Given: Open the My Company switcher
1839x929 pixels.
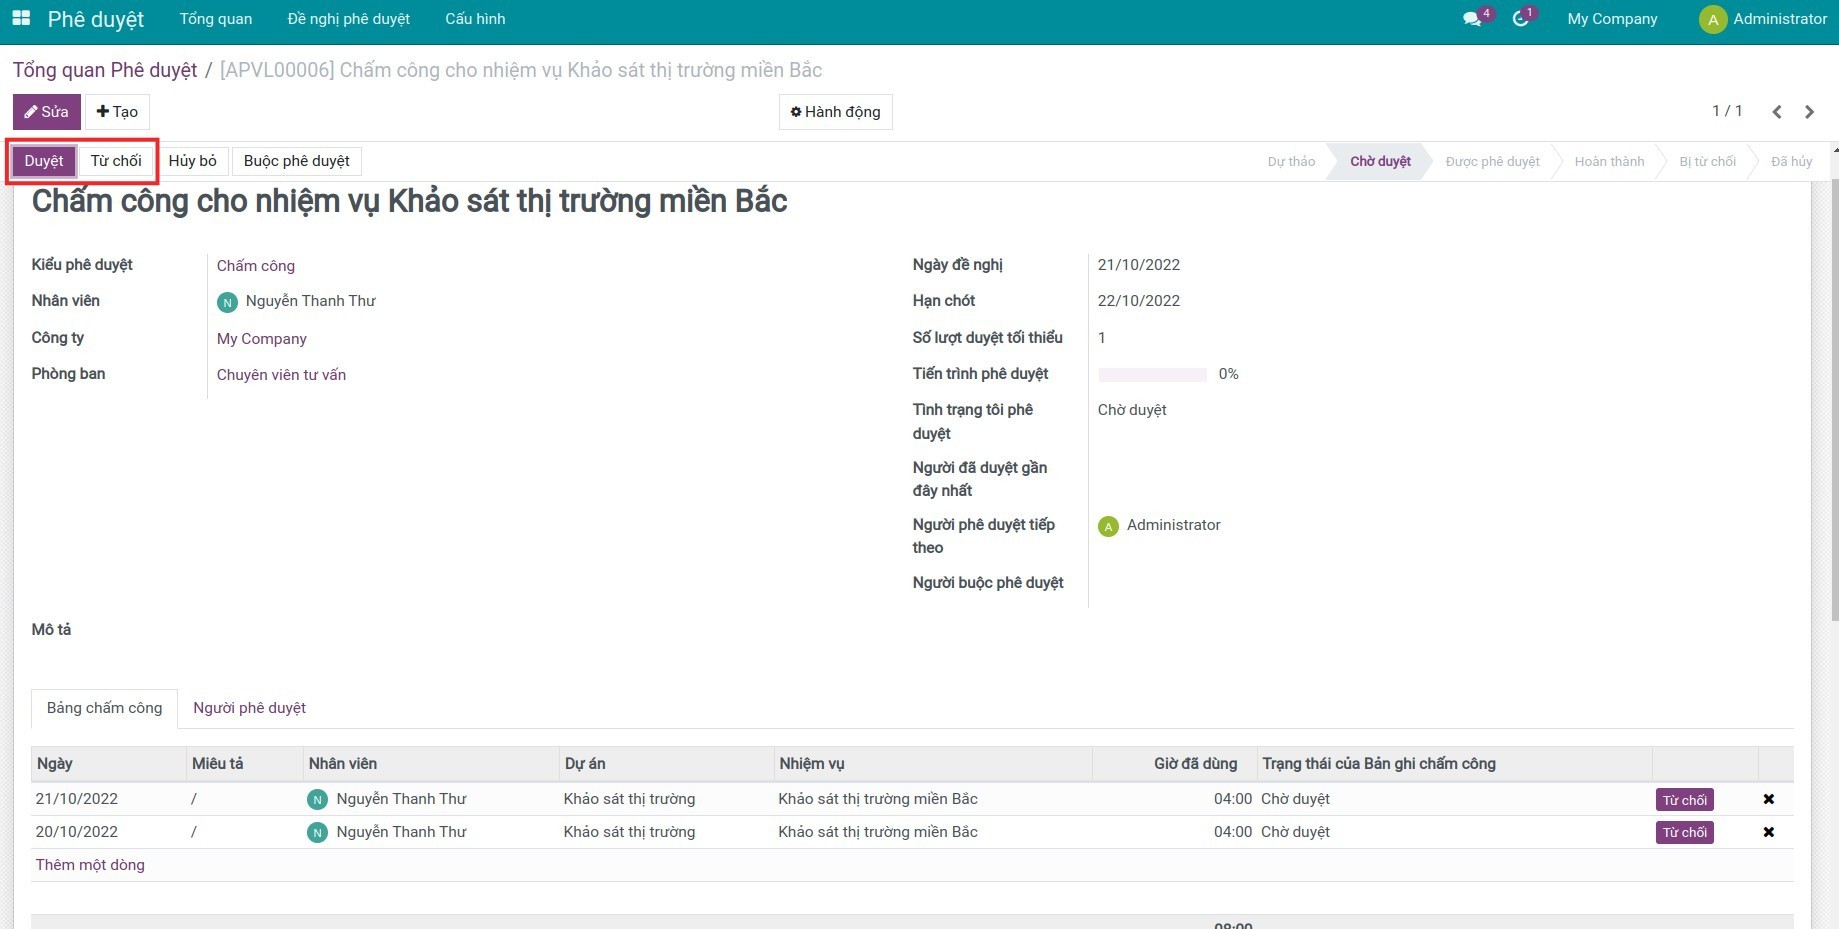Looking at the screenshot, I should point(1612,19).
